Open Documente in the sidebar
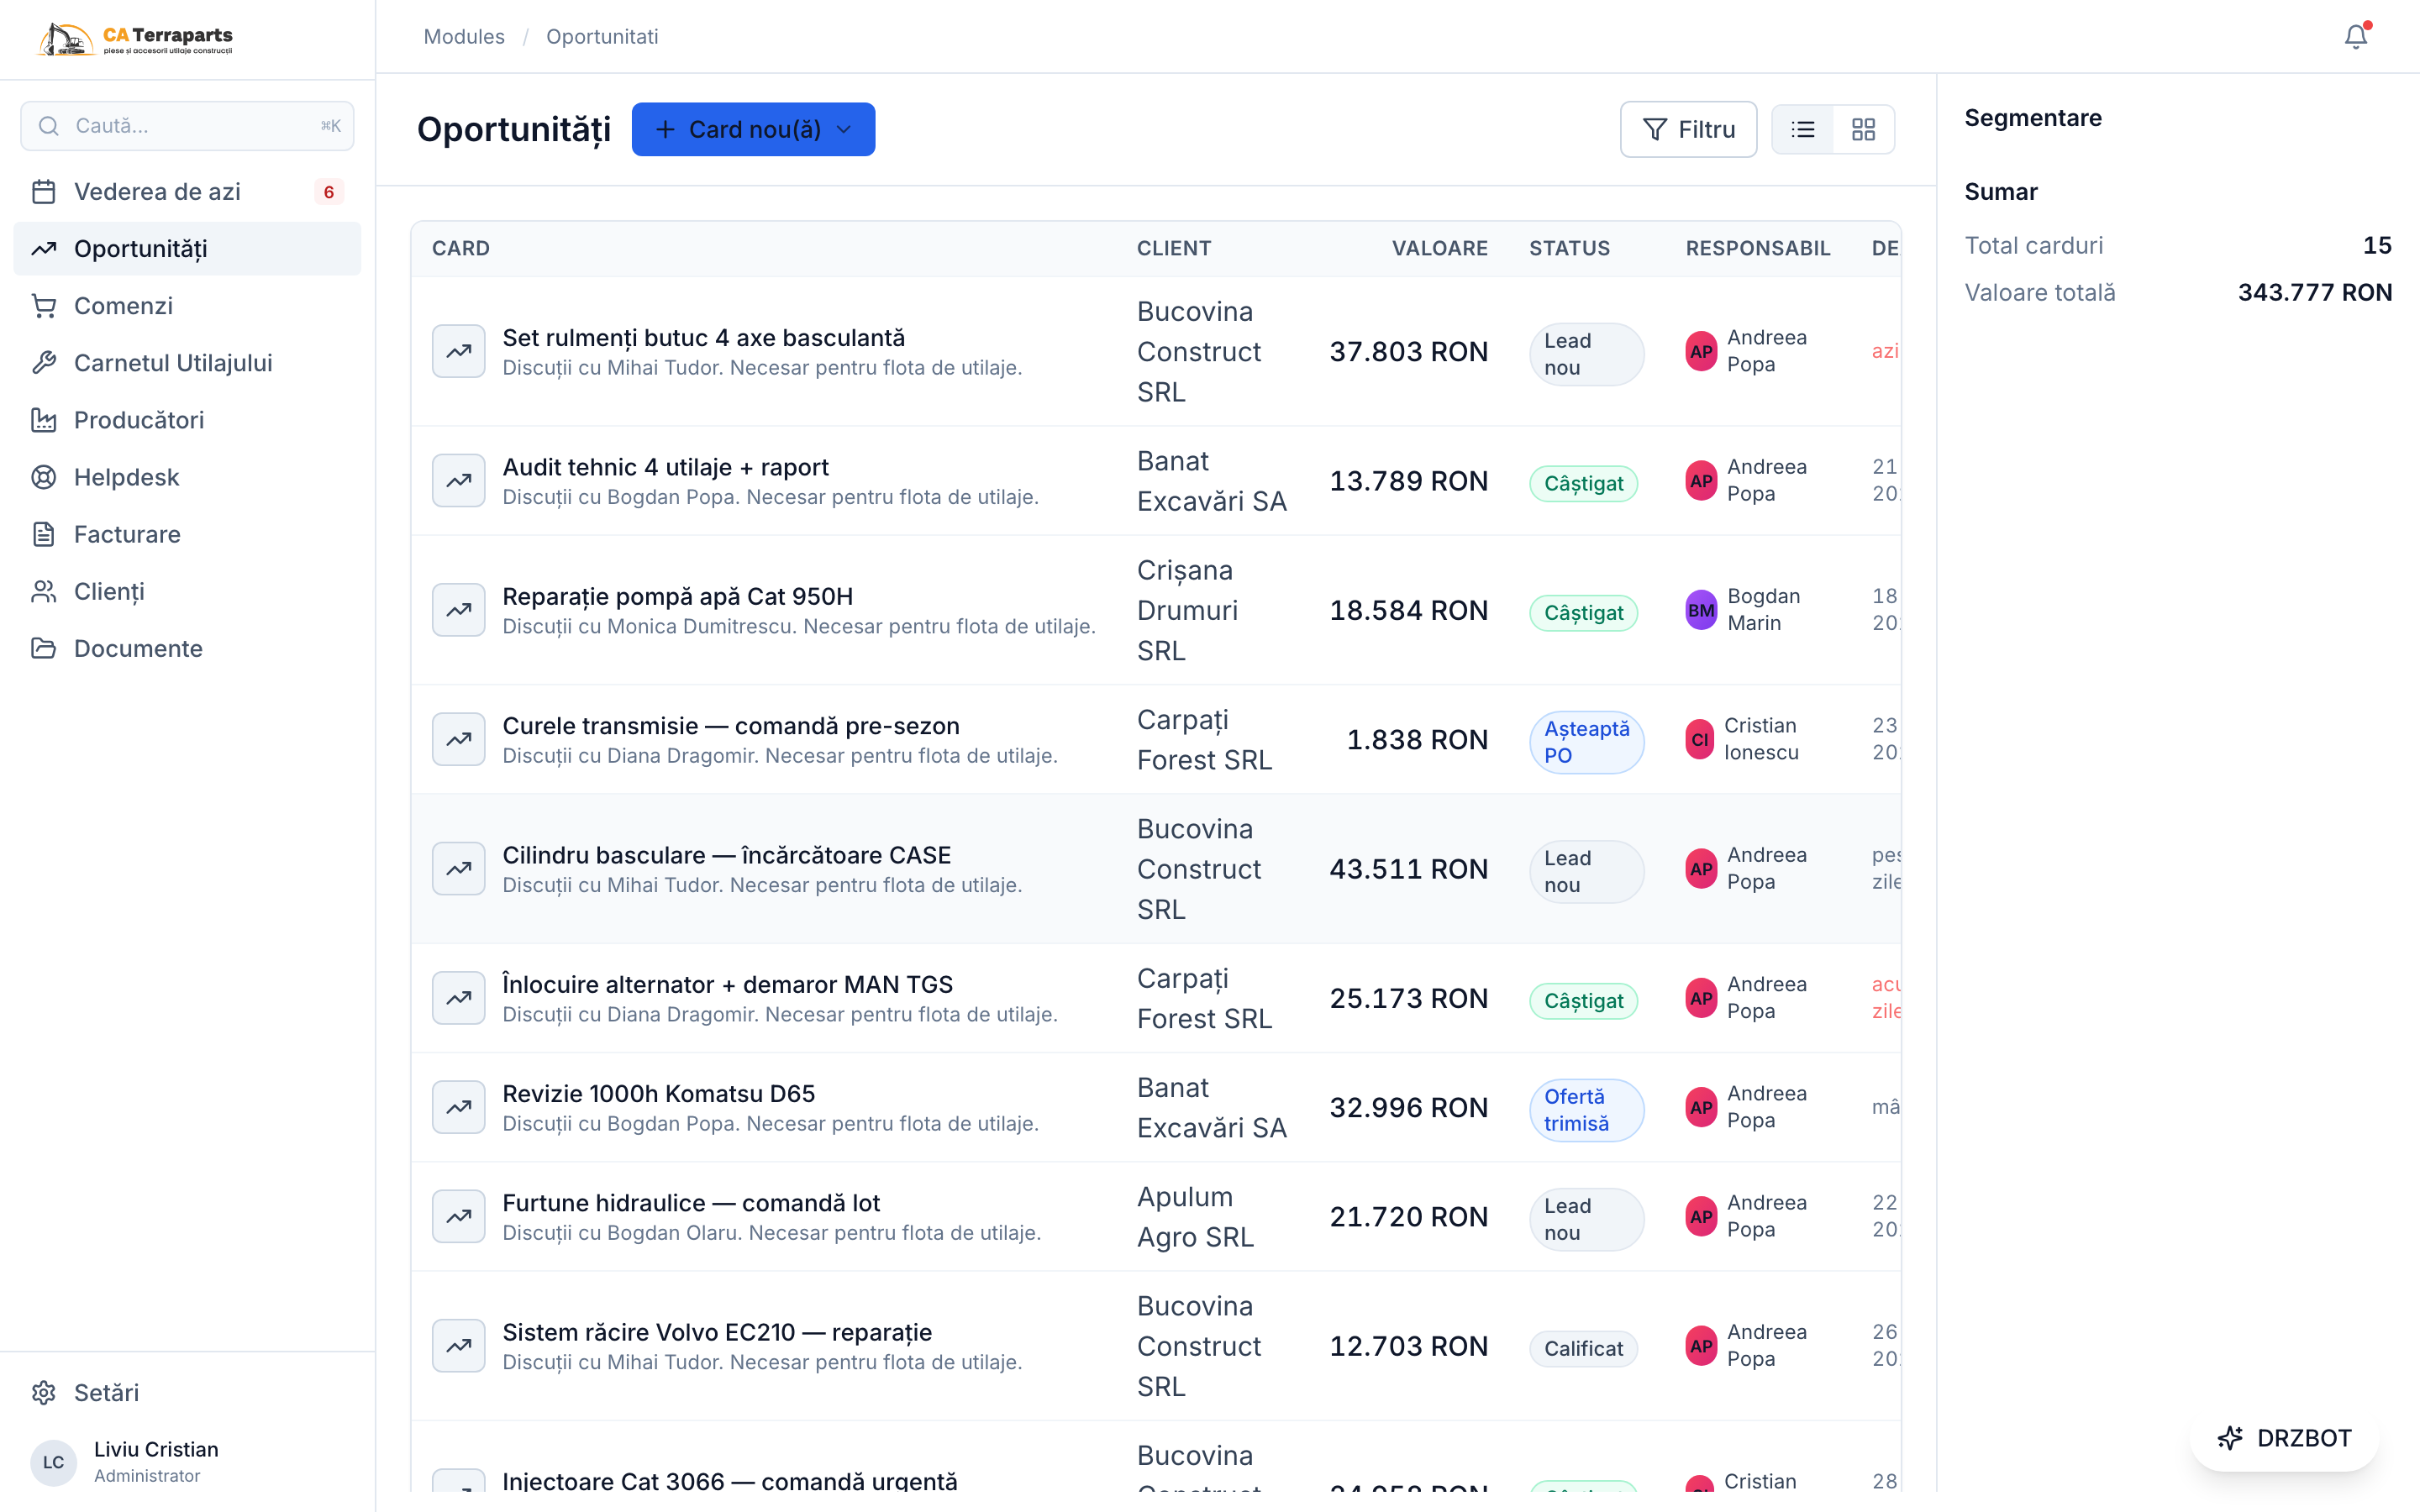Screen dimensions: 2420x1512 click(x=187, y=648)
